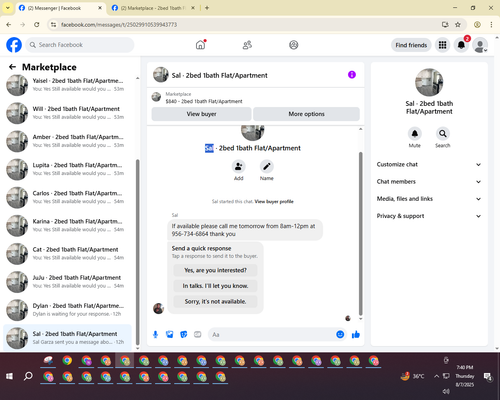This screenshot has width=500, height=400.
Task: Go back with the Marketplace back arrow
Action: (x=12, y=67)
